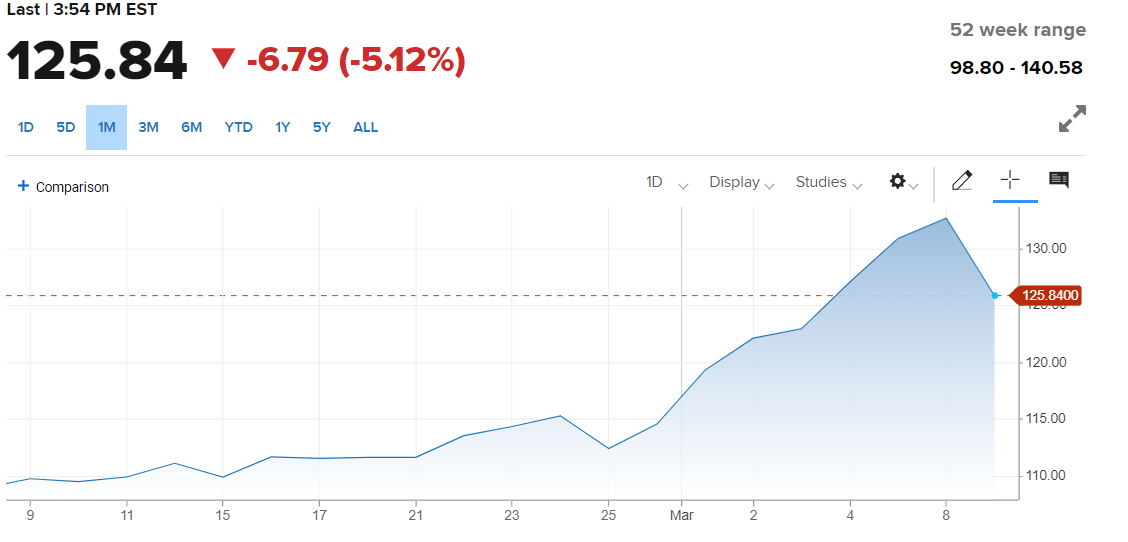Image resolution: width=1128 pixels, height=542 pixels.
Task: Show the 5Y price history
Action: pos(321,127)
